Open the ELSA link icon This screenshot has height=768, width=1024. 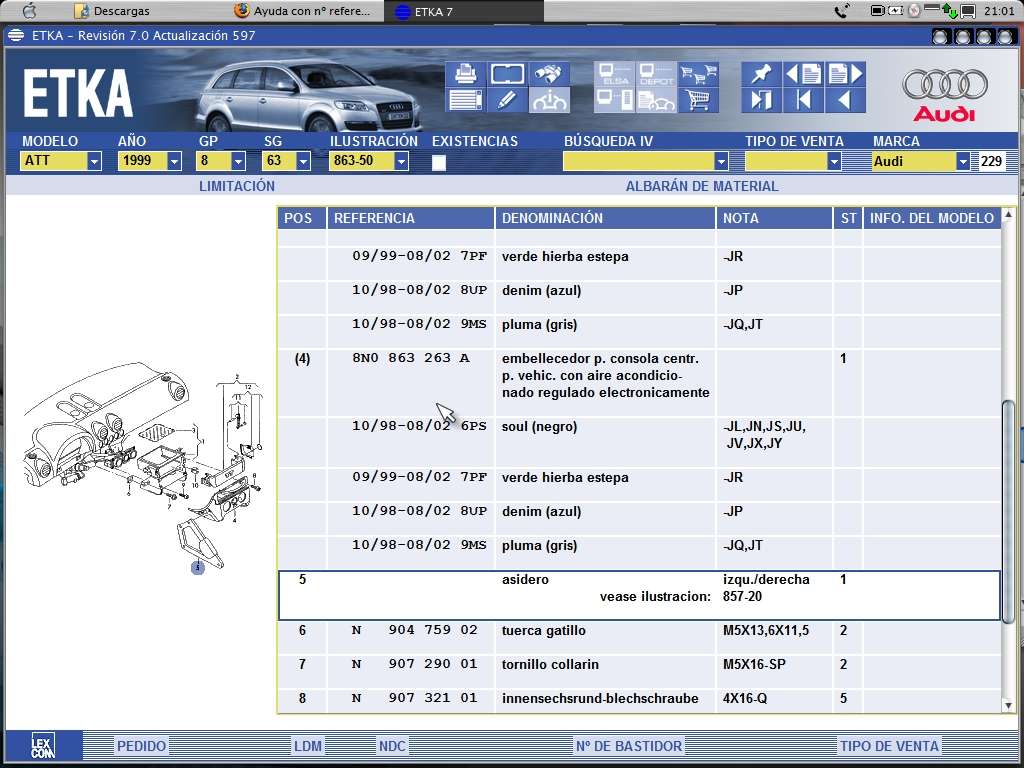pyautogui.click(x=614, y=74)
